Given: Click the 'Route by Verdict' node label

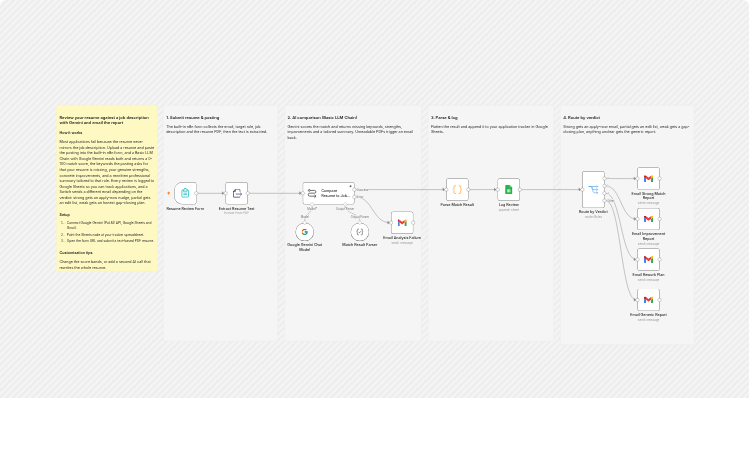Looking at the screenshot, I should click(593, 212).
